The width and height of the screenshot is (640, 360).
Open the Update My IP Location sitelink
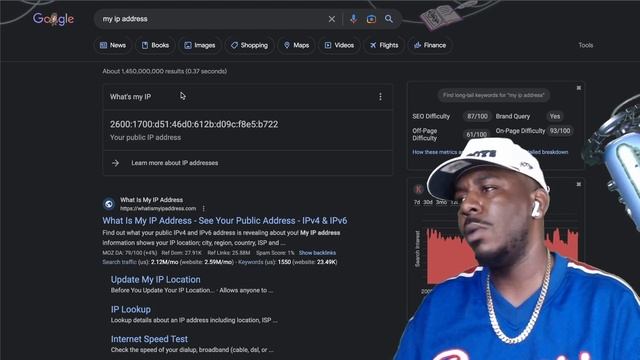[156, 280]
